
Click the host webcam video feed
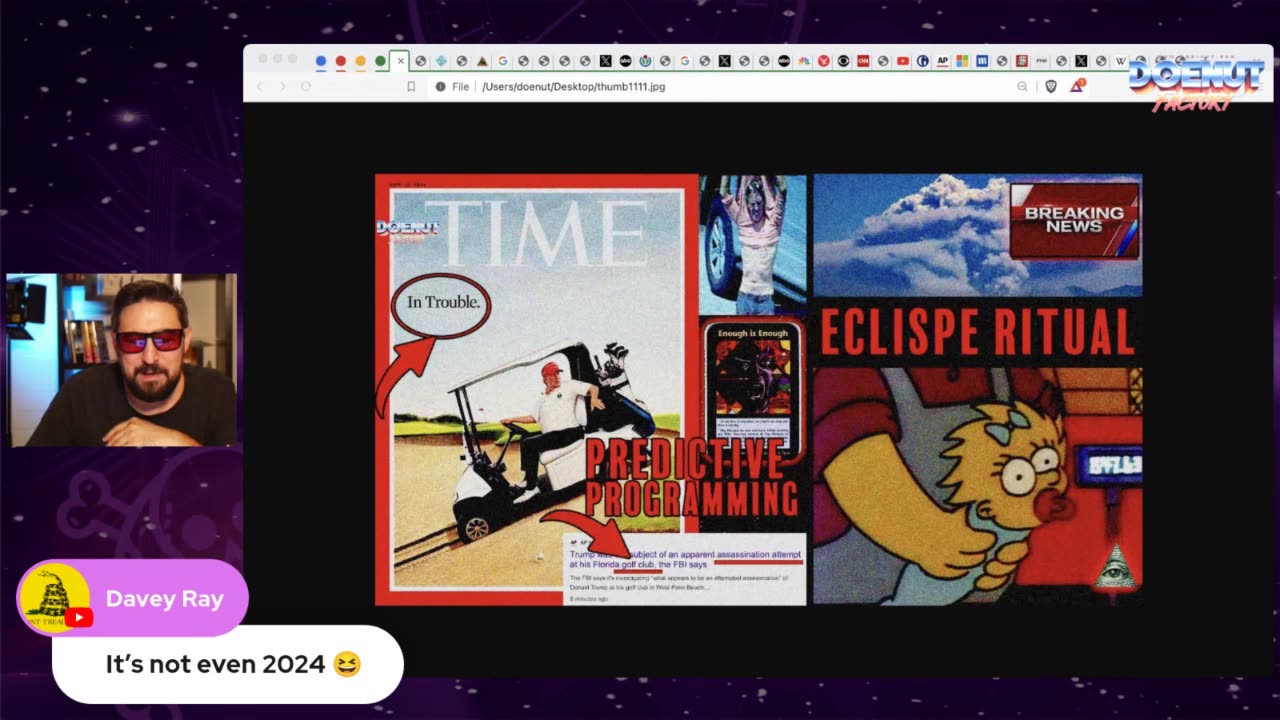121,359
